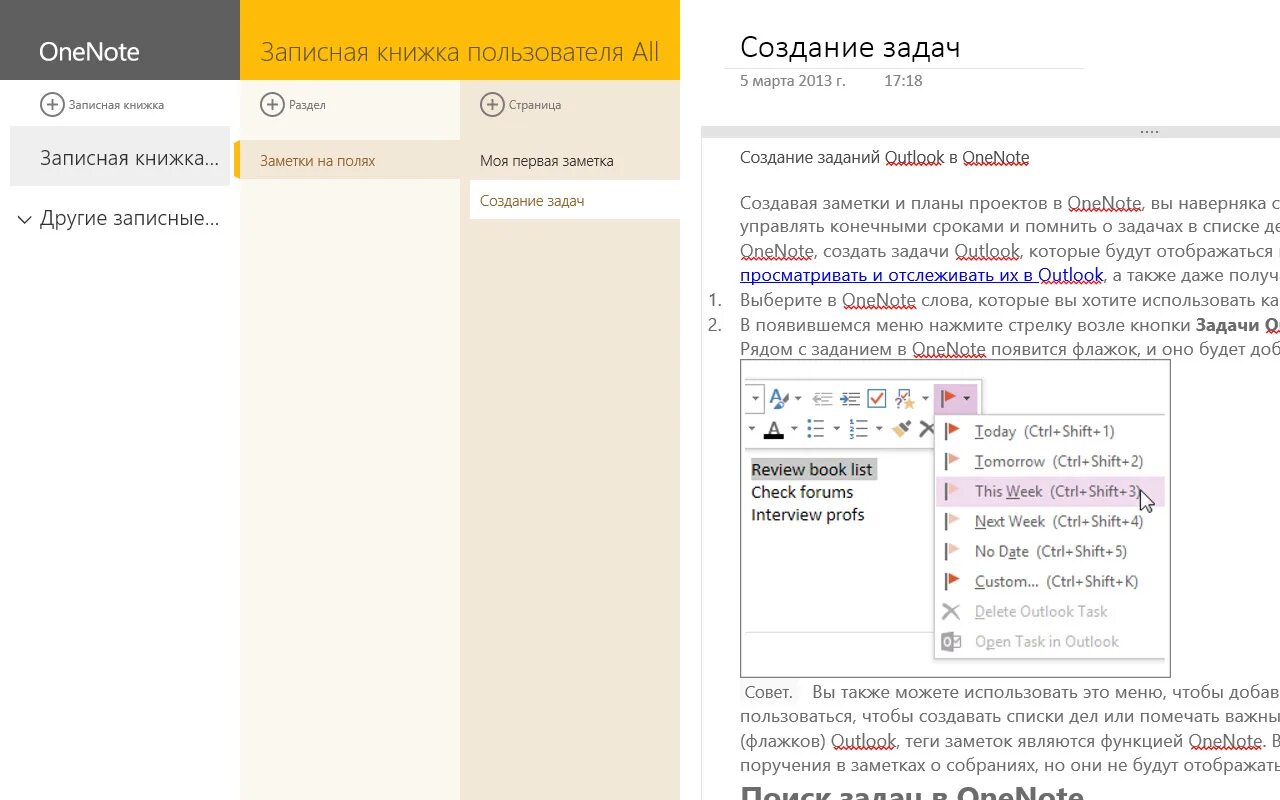Click the red flag icon beside Today
Image resolution: width=1280 pixels, height=800 pixels.
pyautogui.click(x=952, y=431)
